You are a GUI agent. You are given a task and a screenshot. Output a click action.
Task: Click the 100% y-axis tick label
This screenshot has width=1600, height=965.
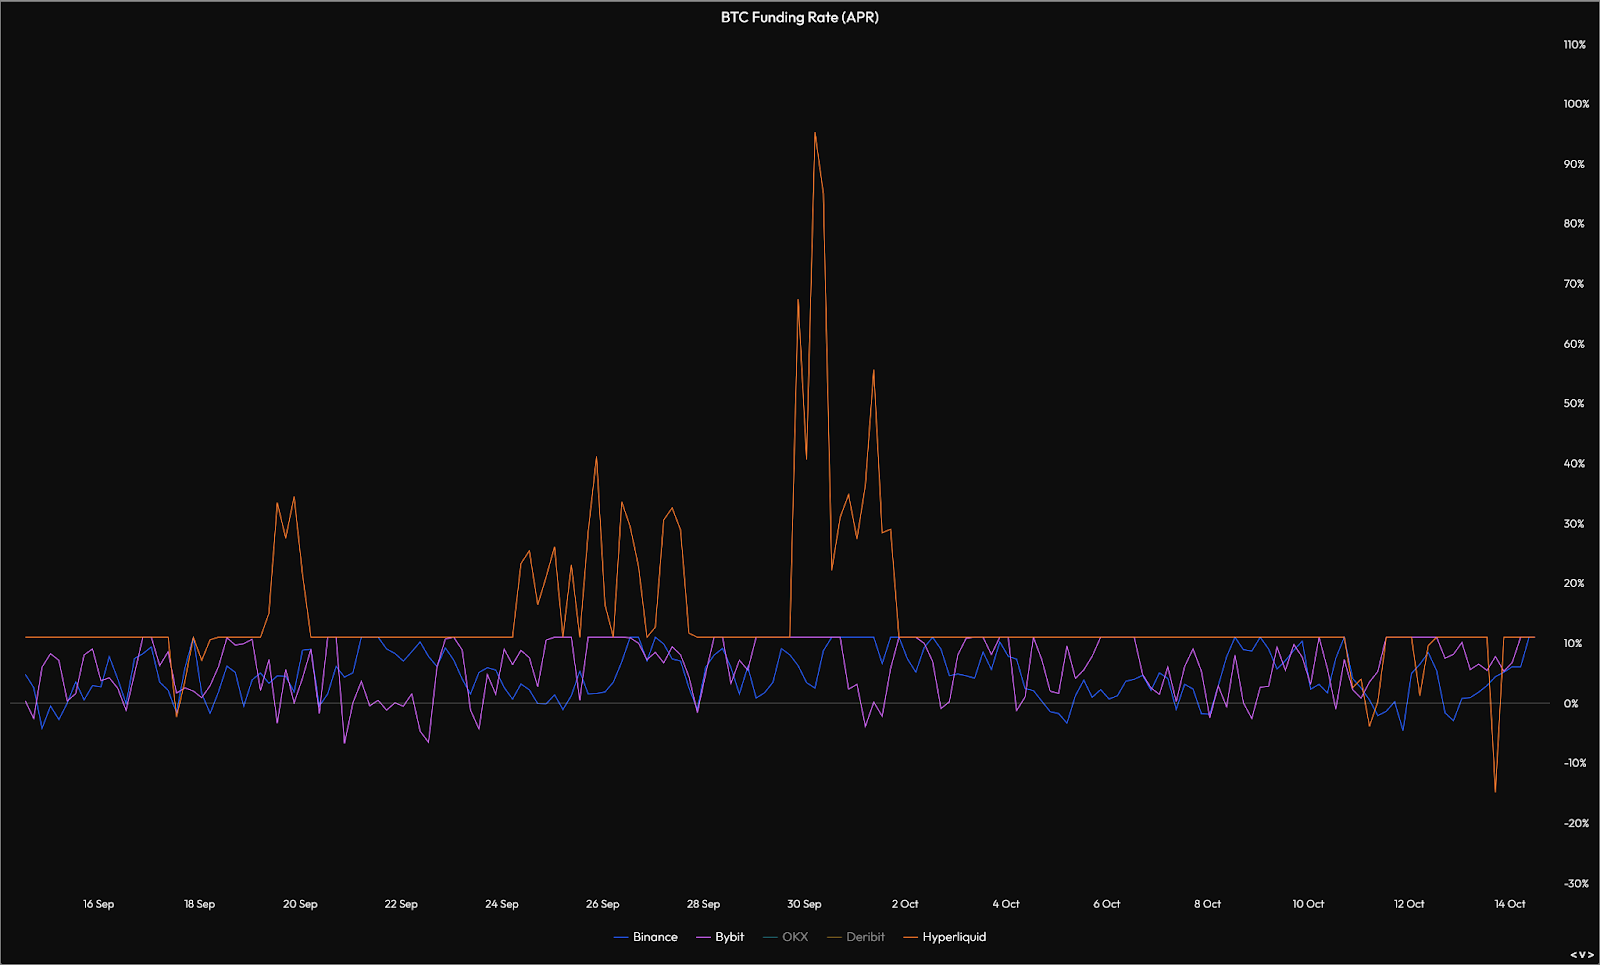click(x=1576, y=104)
